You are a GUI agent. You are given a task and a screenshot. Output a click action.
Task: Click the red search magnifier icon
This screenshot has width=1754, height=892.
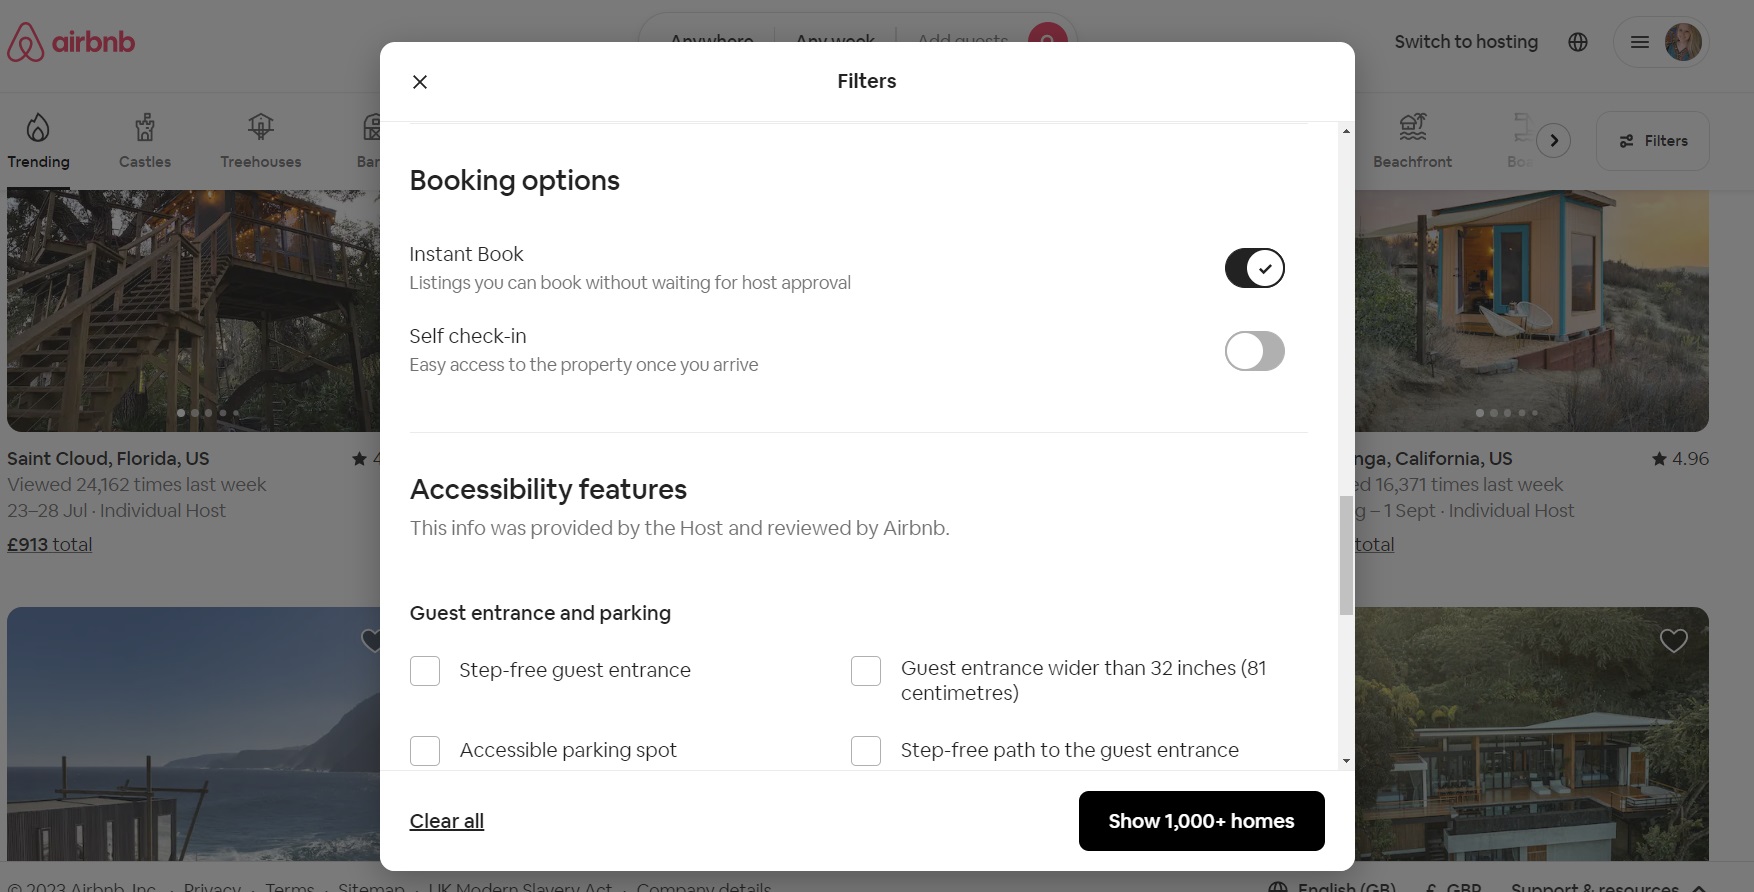click(1046, 42)
